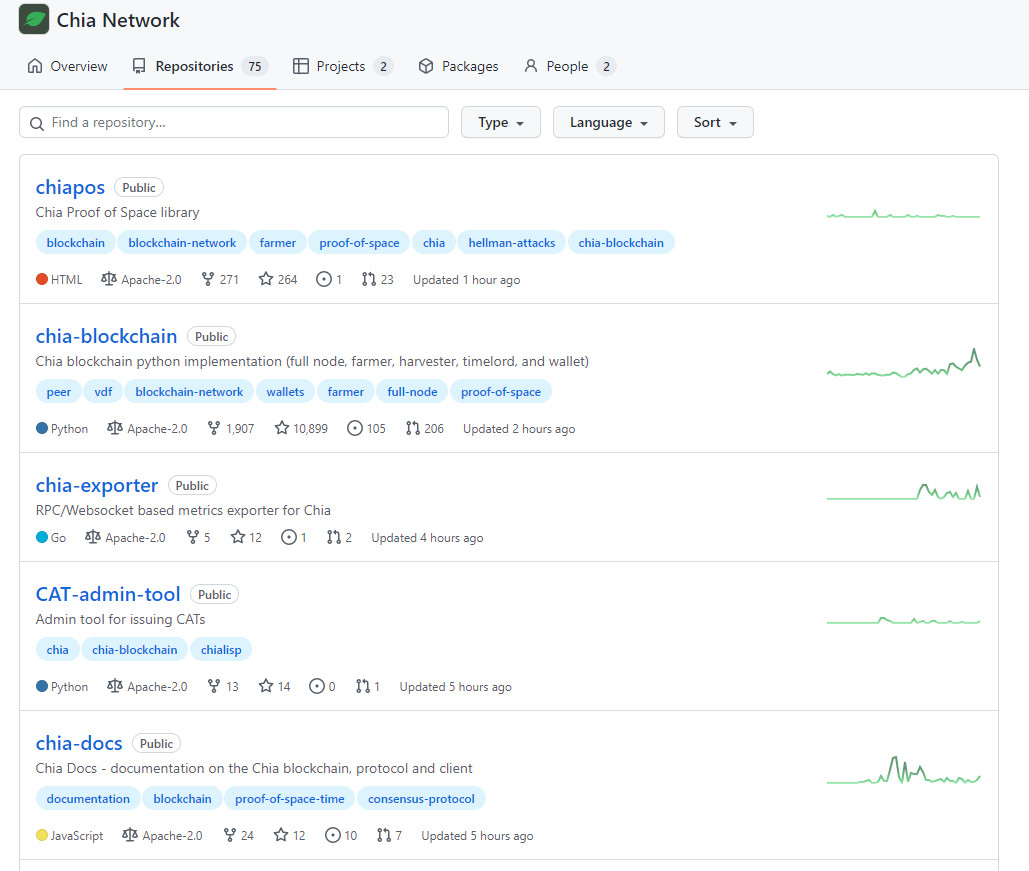Click 'Updated 1 hour ago' text
Viewport: 1029px width, 871px height.
point(467,280)
